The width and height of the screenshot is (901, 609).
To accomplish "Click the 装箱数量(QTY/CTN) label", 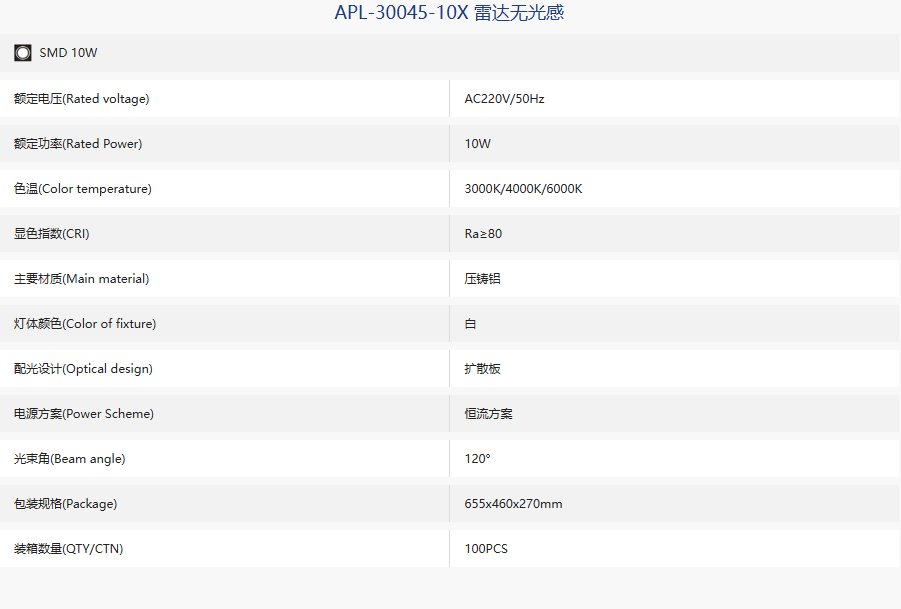I will (68, 549).
